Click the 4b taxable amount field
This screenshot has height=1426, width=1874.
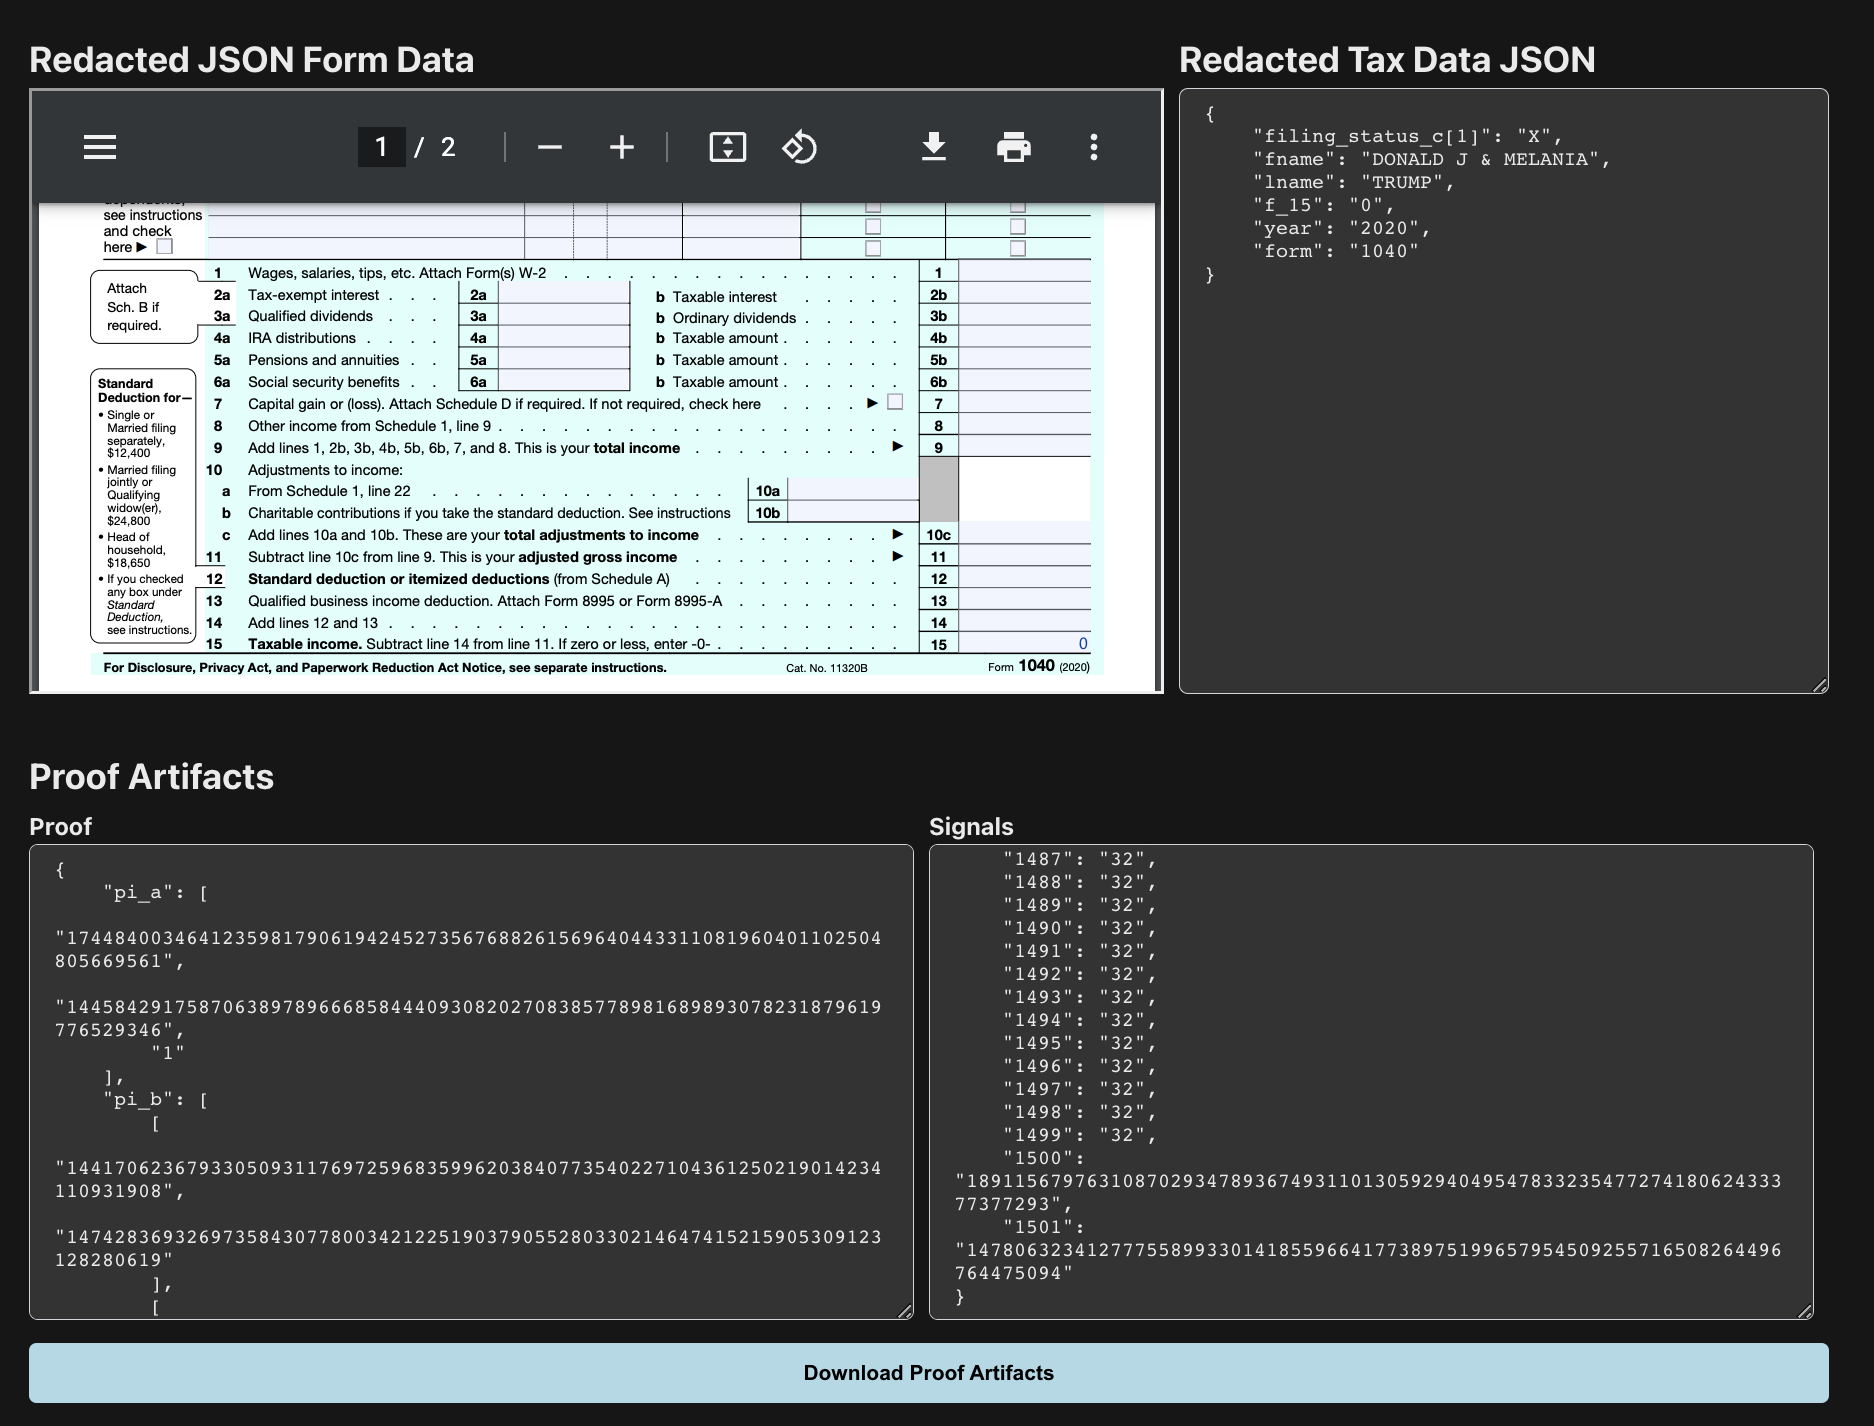tap(1024, 338)
